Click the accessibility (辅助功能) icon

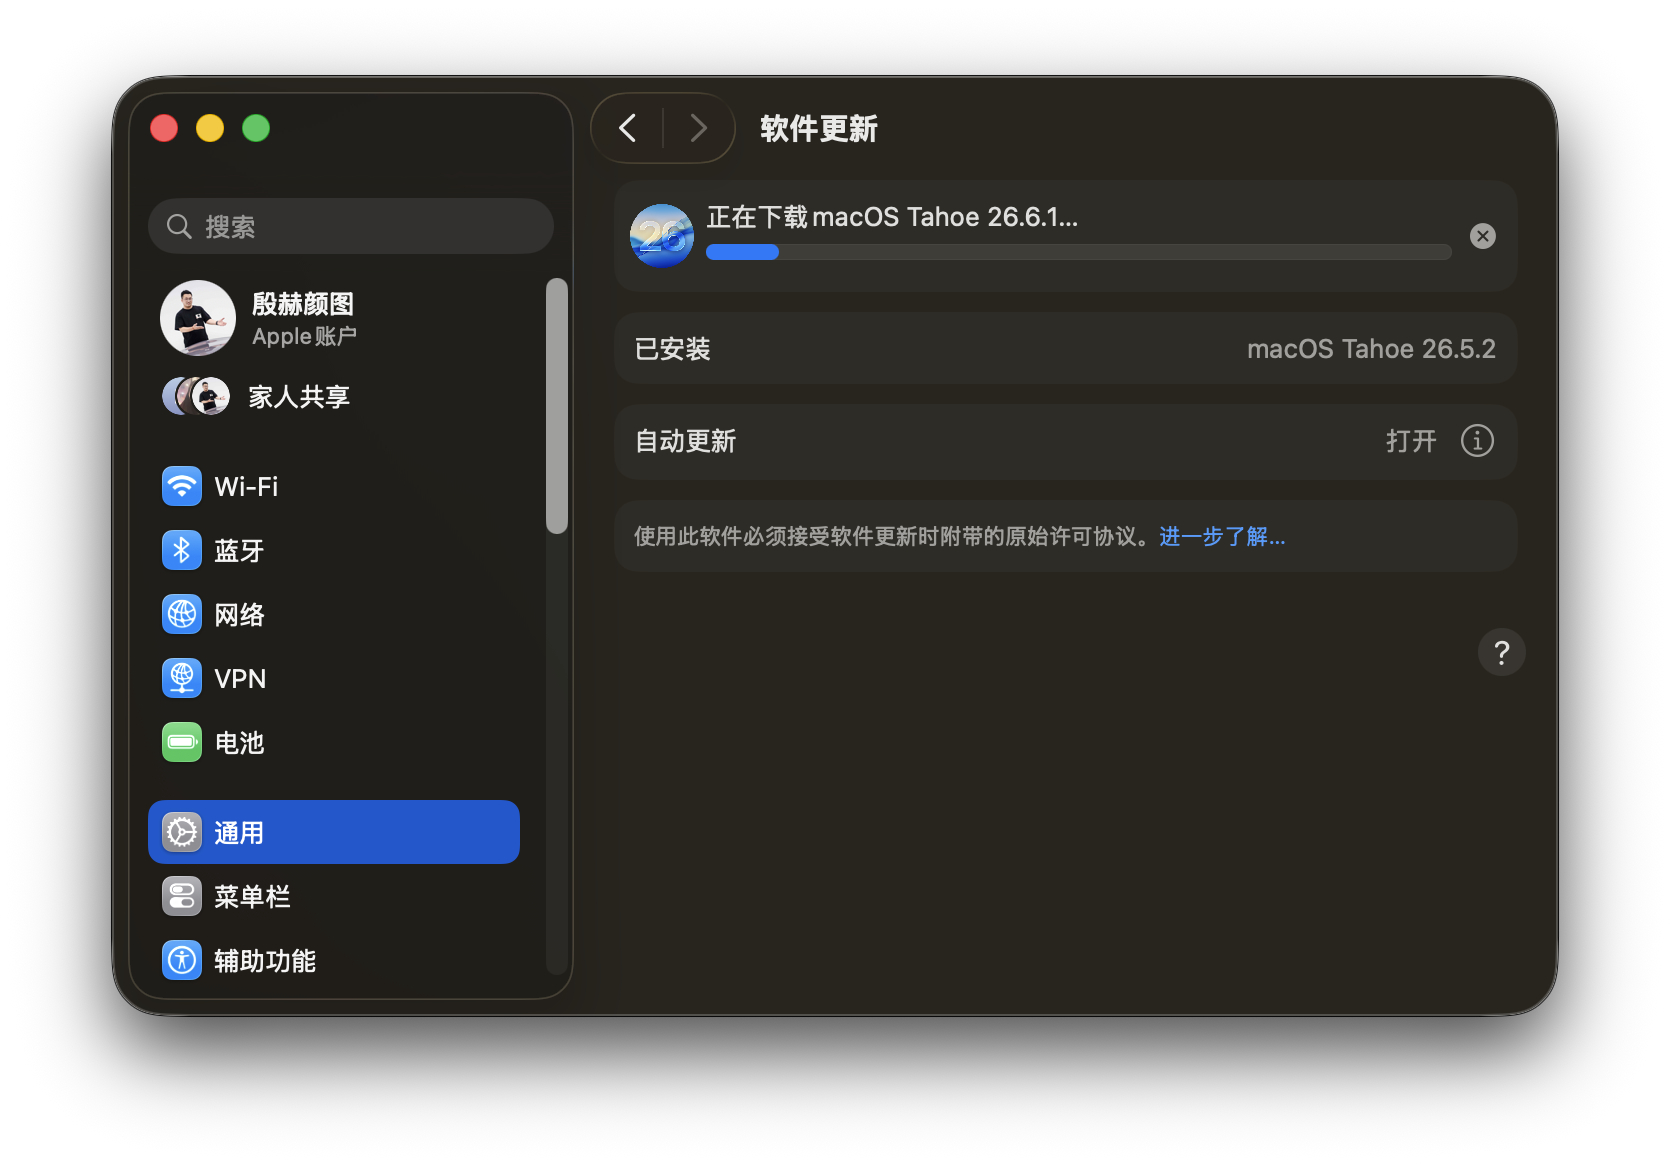pos(182,961)
